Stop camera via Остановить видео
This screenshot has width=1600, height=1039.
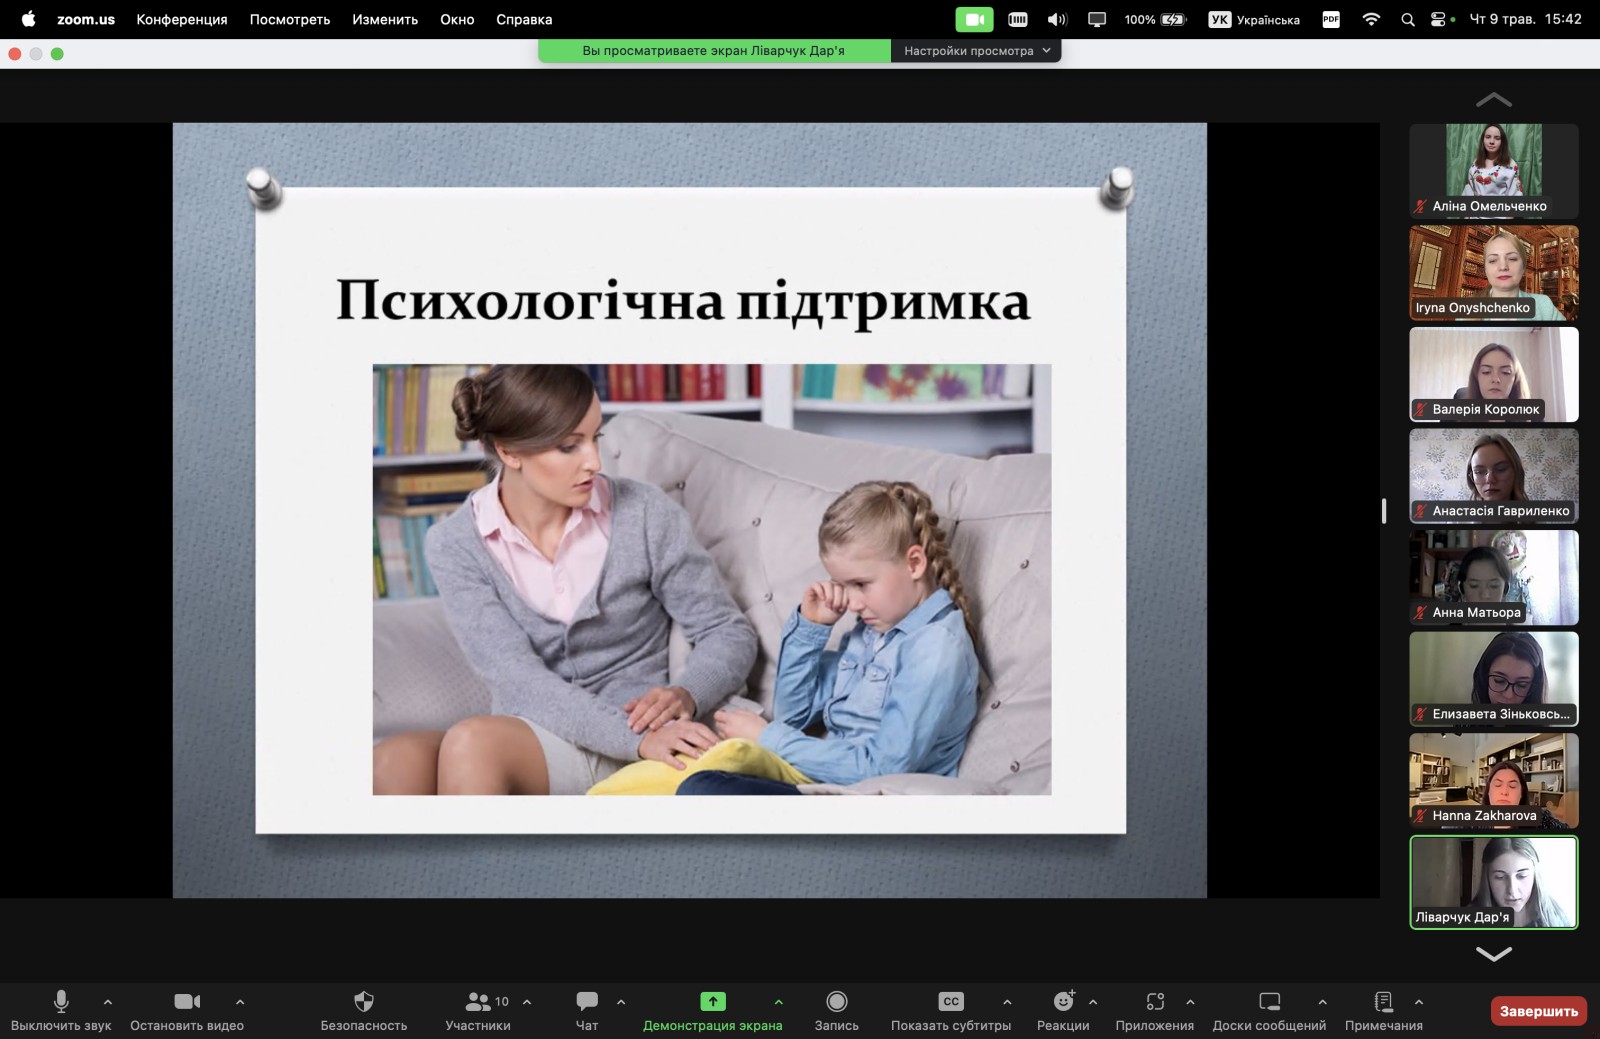point(187,1010)
